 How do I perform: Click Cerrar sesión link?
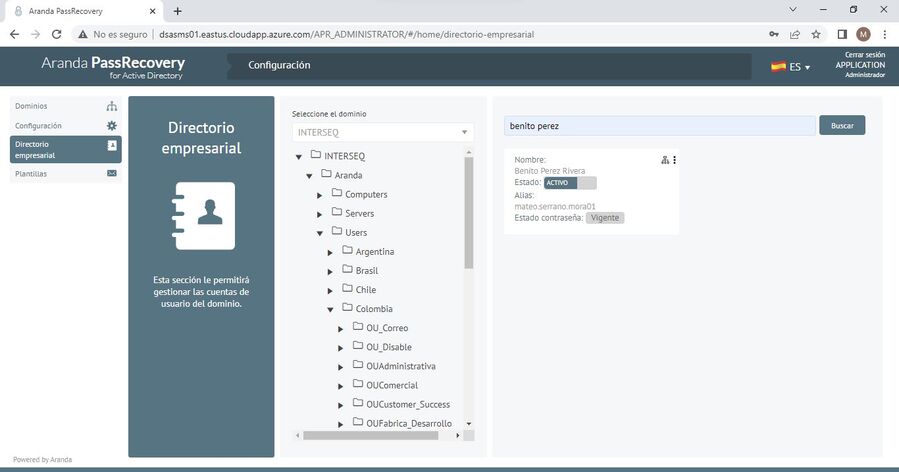(865, 55)
